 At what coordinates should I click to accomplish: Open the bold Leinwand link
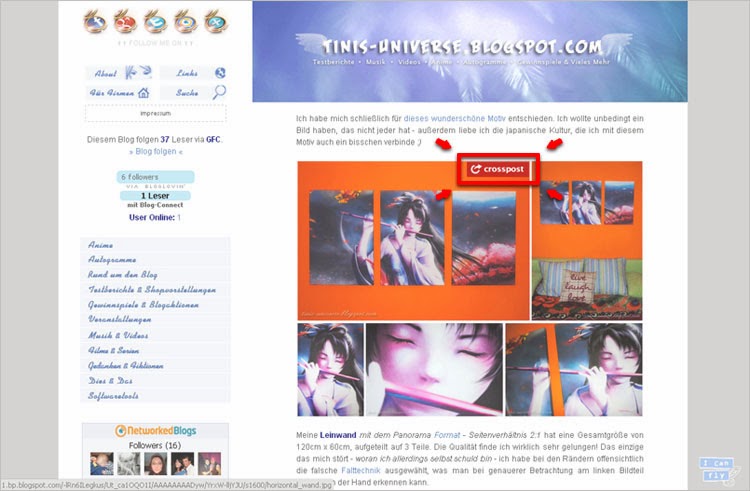(338, 435)
